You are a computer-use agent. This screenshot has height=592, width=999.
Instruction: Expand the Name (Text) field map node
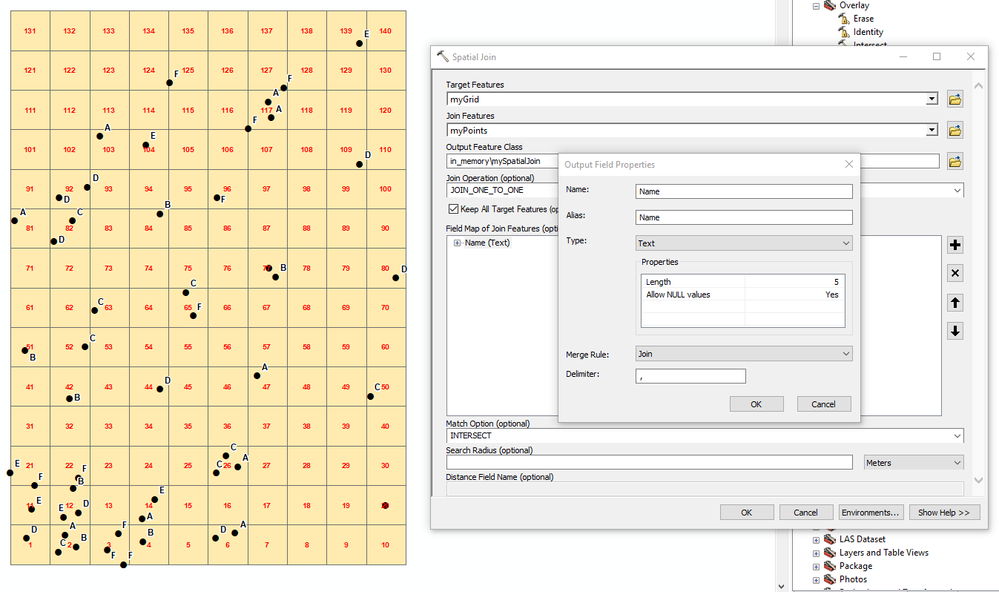click(457, 243)
